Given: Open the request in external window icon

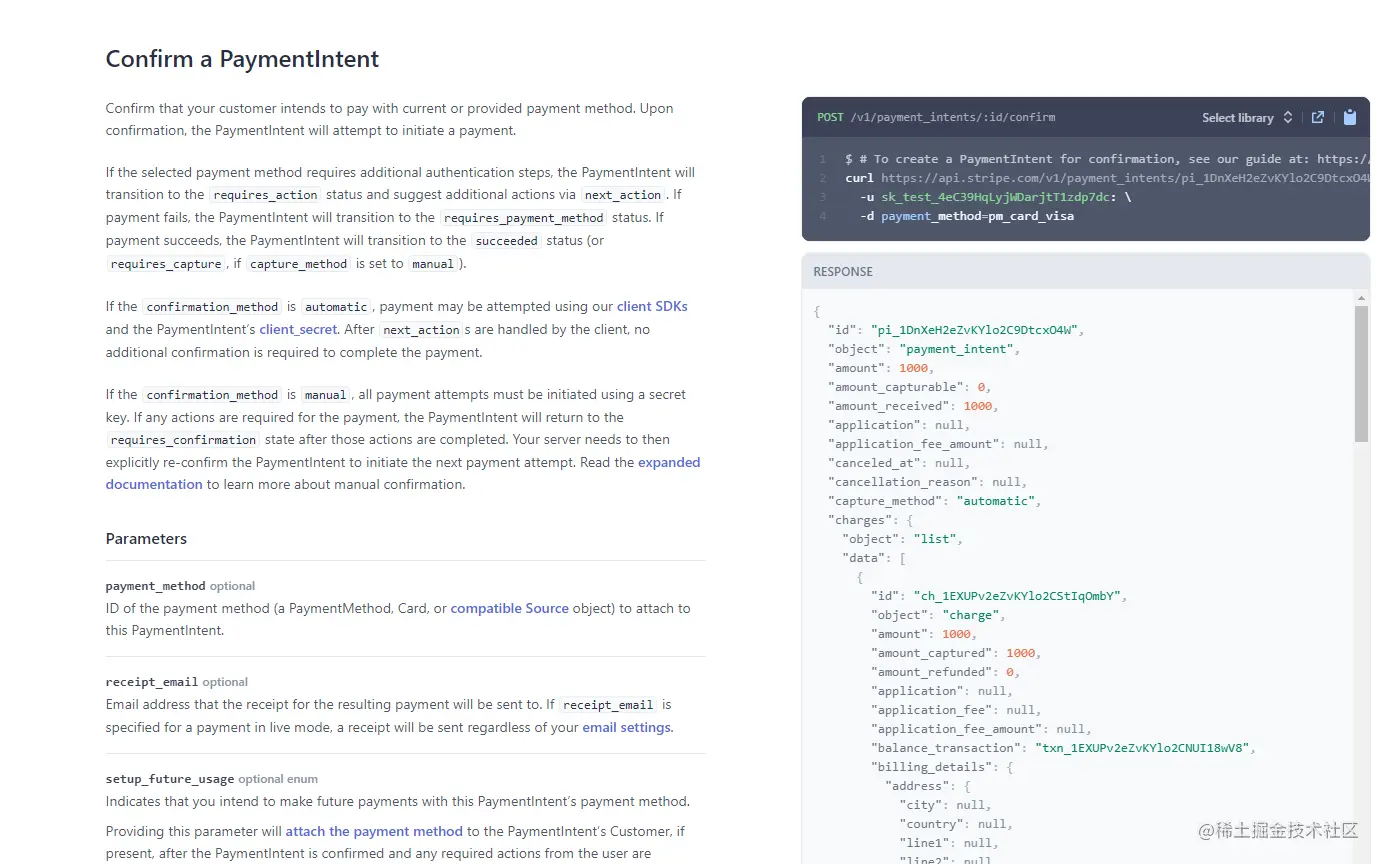Looking at the screenshot, I should [x=1318, y=117].
